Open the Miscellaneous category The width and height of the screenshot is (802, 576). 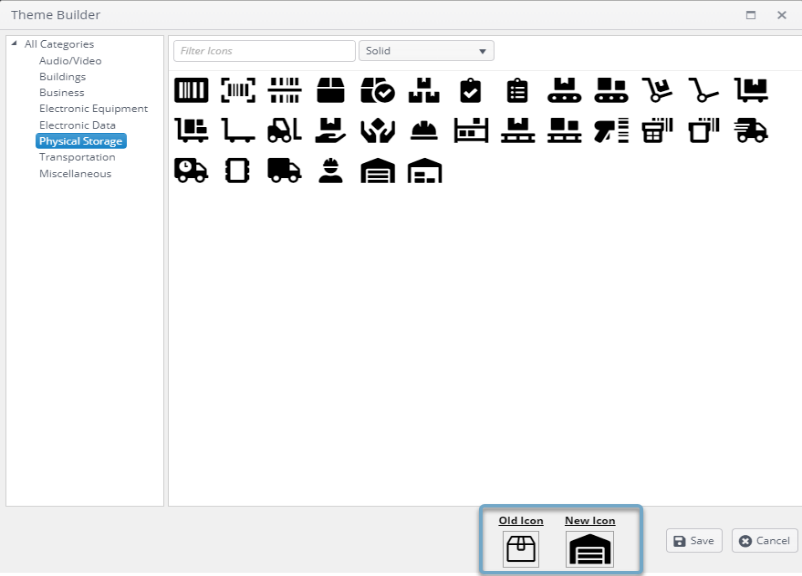[75, 173]
